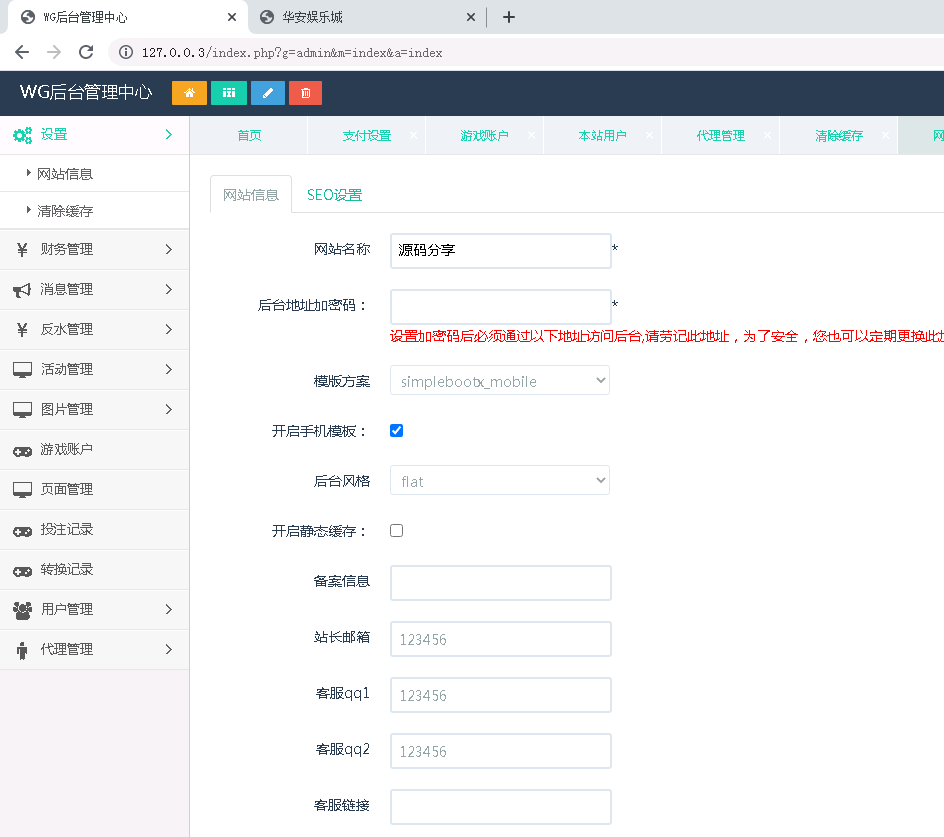Open the 模版方案 dropdown
Image resolution: width=944 pixels, height=837 pixels.
pos(500,380)
